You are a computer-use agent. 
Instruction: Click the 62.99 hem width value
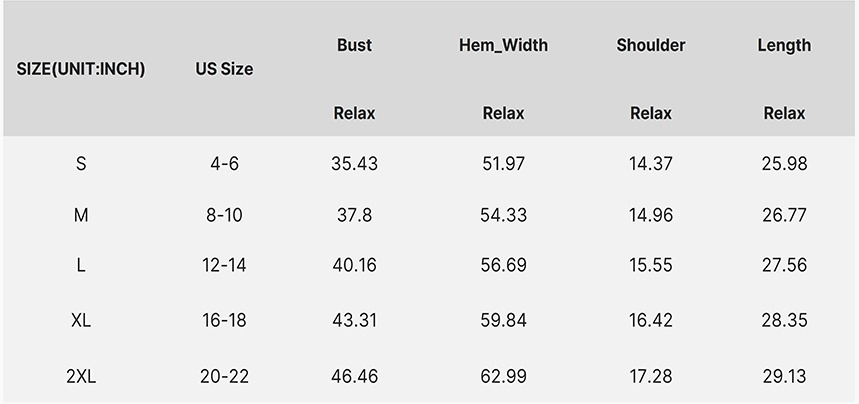coord(503,377)
